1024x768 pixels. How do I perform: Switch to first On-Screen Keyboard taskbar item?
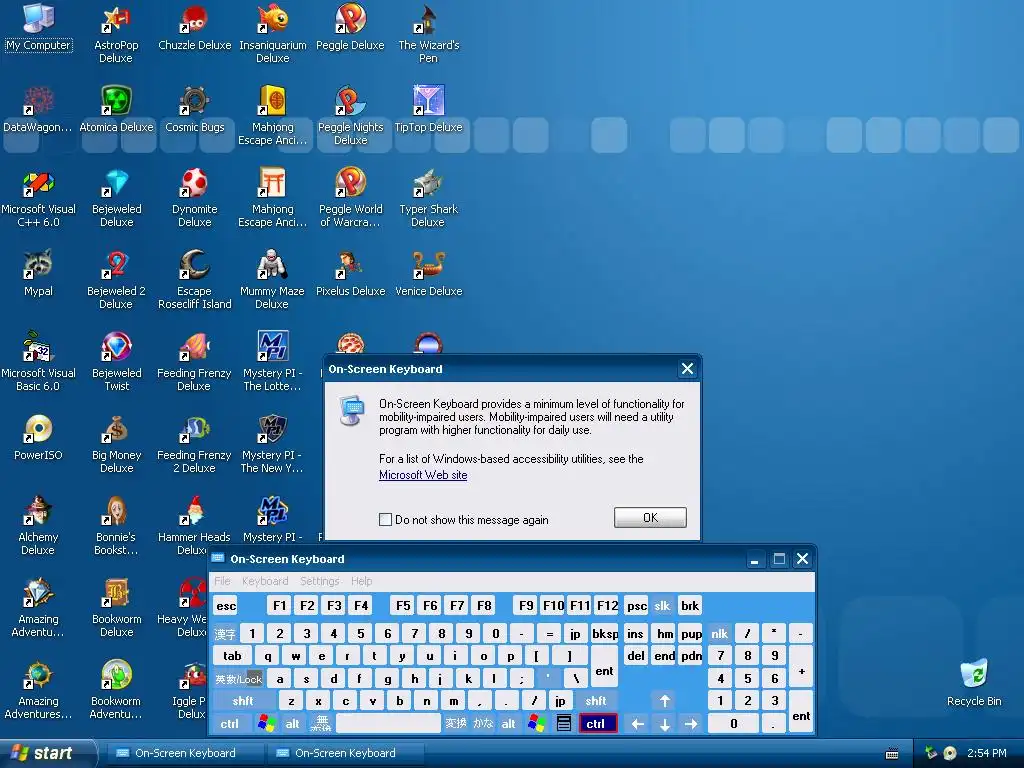pyautogui.click(x=184, y=754)
